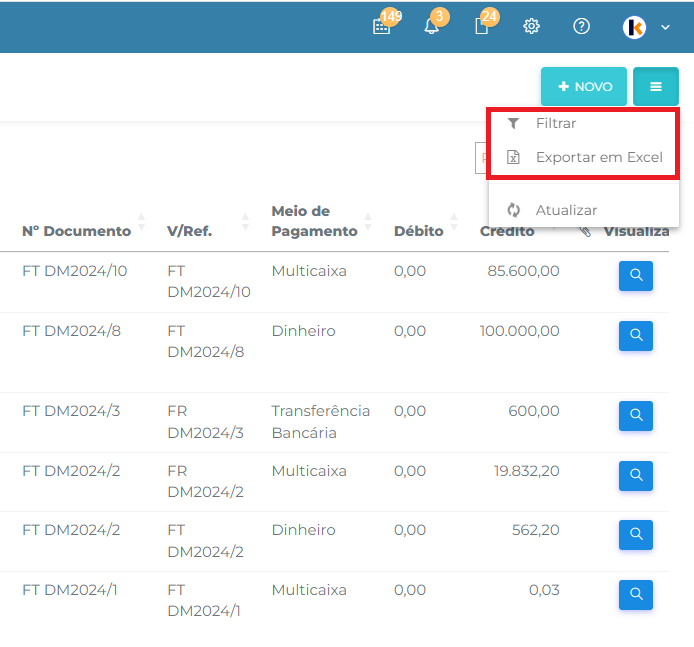Choose Exportar em Excel option
Viewport: 694px width, 647px height.
tap(583, 157)
